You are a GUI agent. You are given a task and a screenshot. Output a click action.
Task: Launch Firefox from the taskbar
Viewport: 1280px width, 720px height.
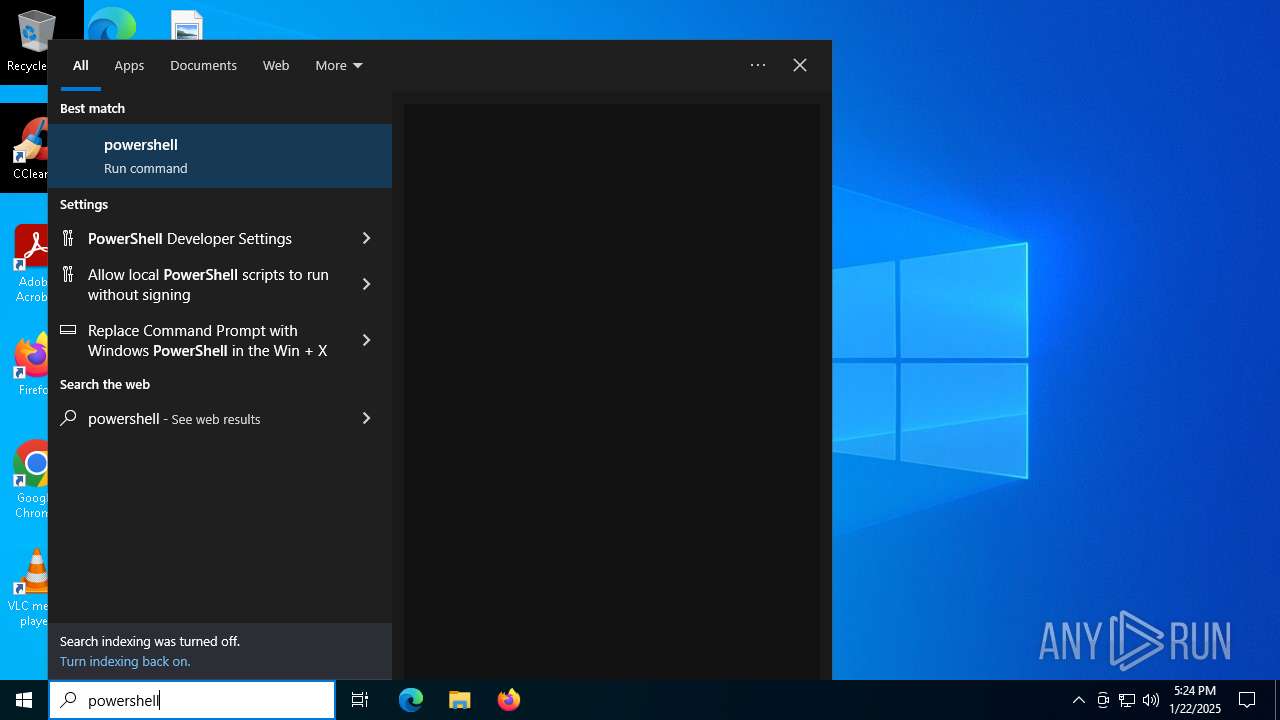pos(509,700)
